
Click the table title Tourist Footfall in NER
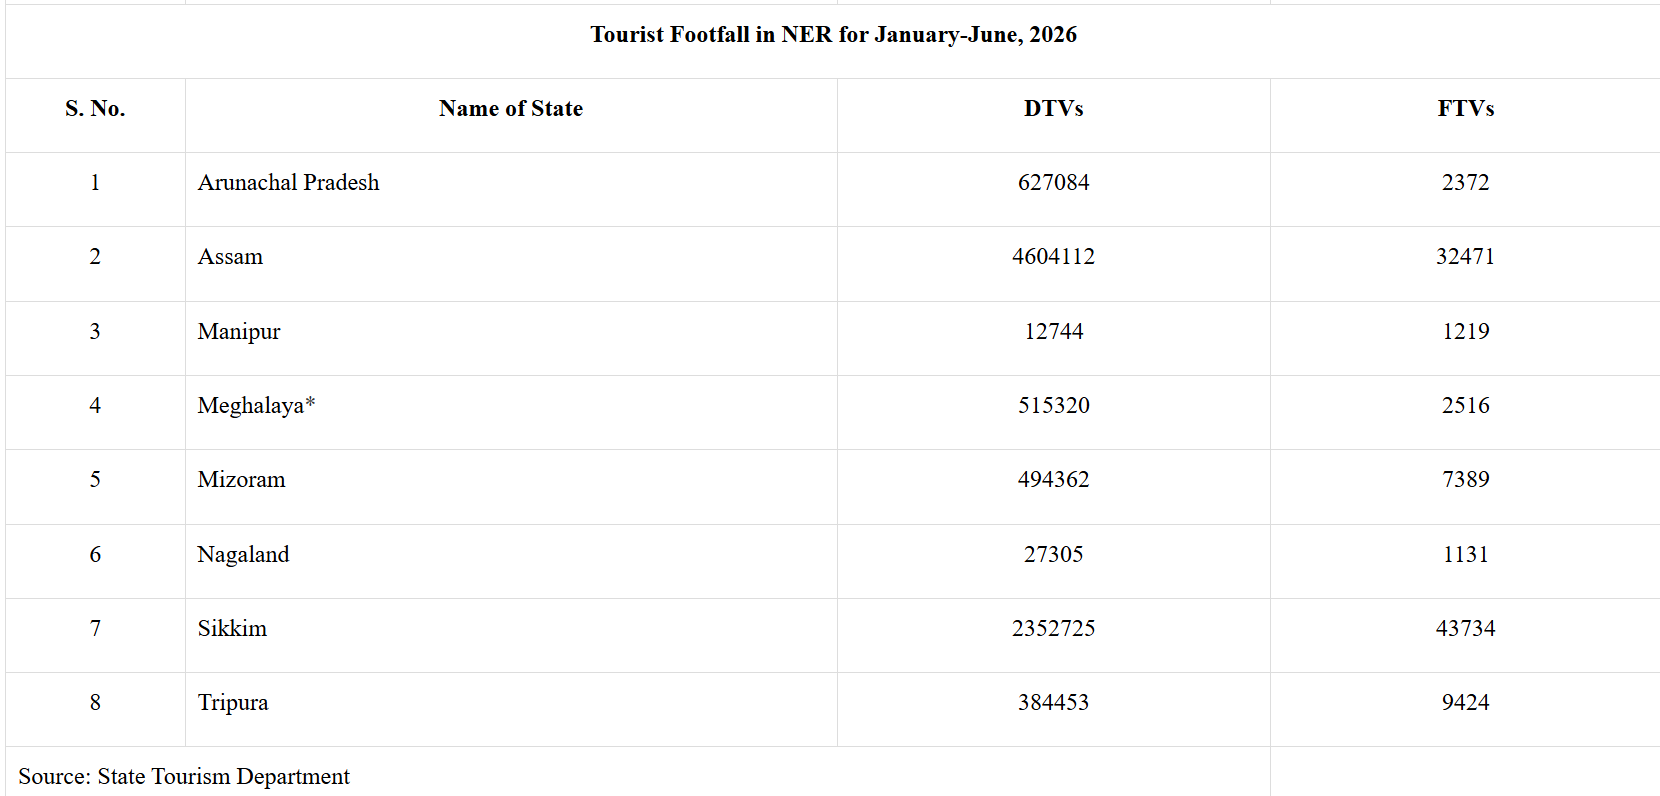[x=833, y=35]
